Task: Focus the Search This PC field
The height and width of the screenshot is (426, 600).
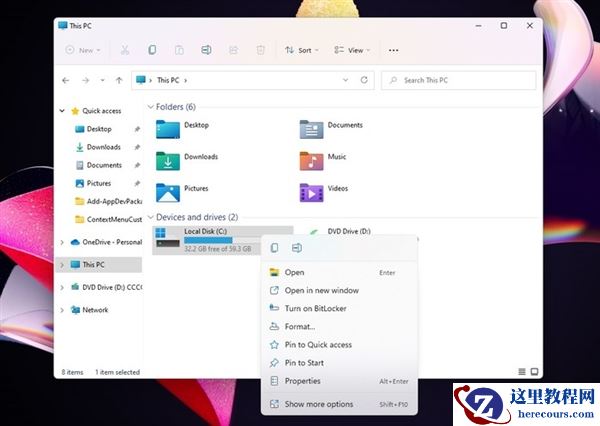Action: (x=458, y=80)
